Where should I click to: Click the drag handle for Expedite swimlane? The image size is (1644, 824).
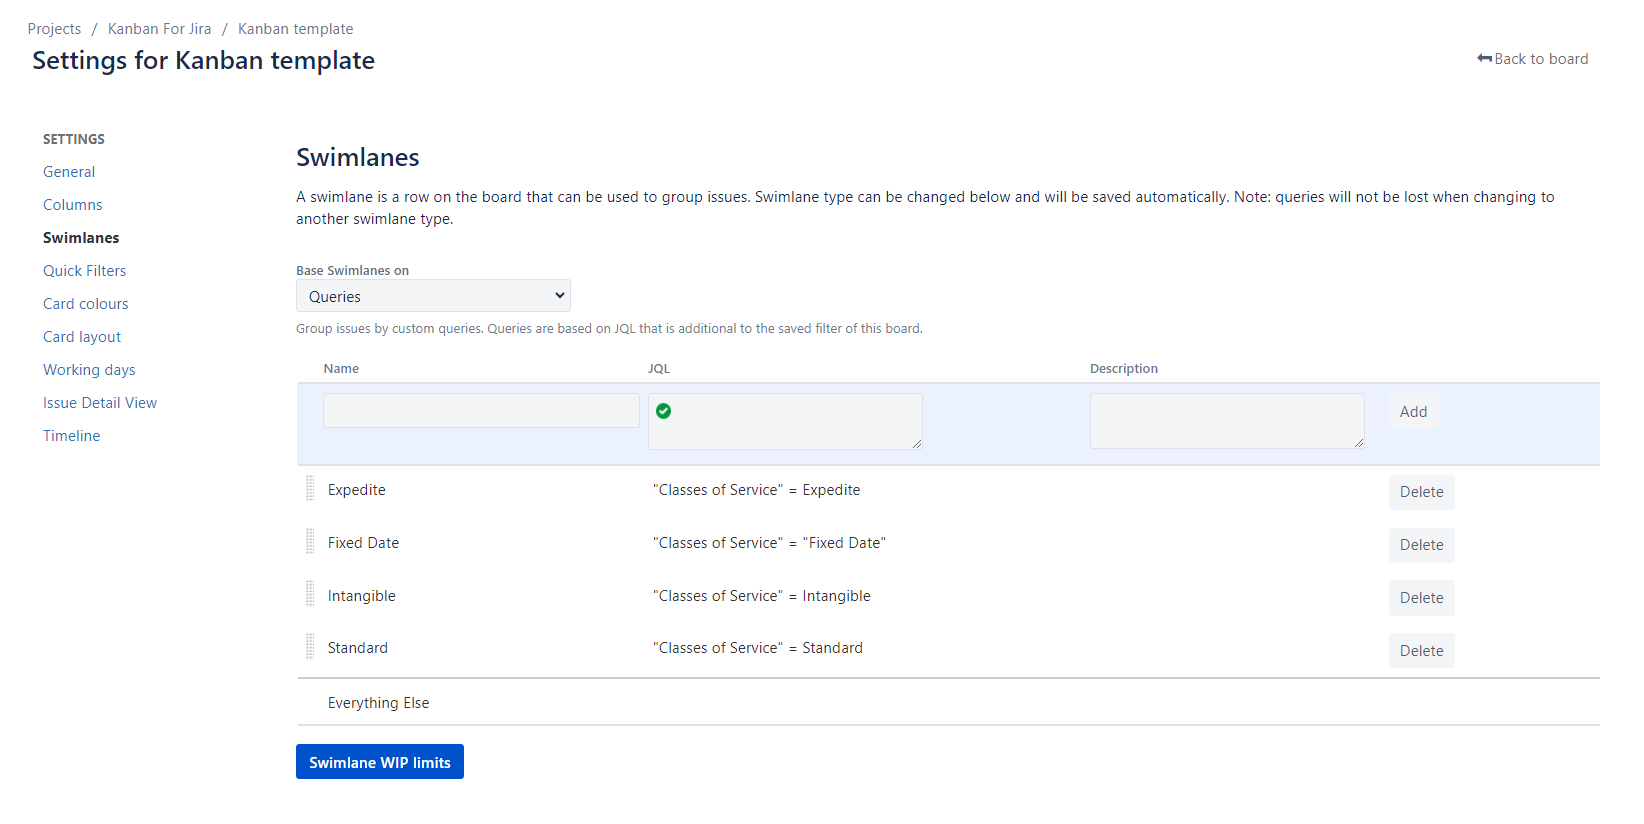coord(310,488)
